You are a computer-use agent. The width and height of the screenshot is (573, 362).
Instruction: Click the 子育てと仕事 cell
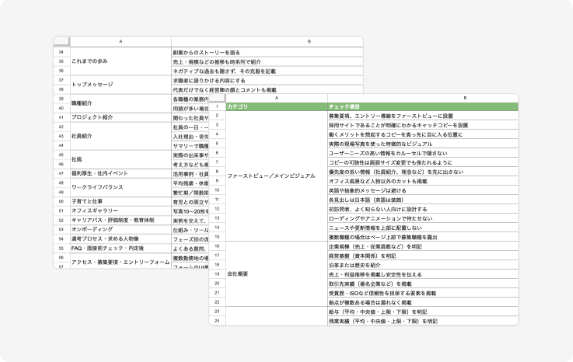(121, 202)
